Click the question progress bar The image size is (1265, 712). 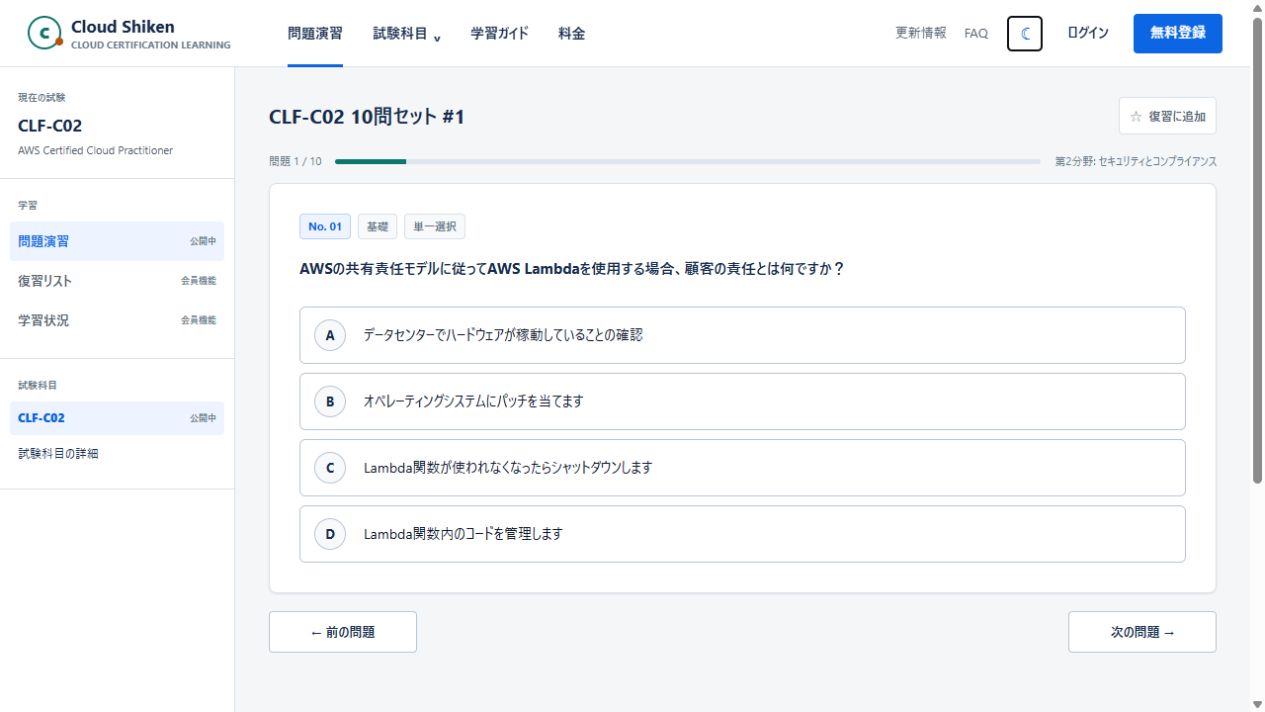[x=688, y=161]
